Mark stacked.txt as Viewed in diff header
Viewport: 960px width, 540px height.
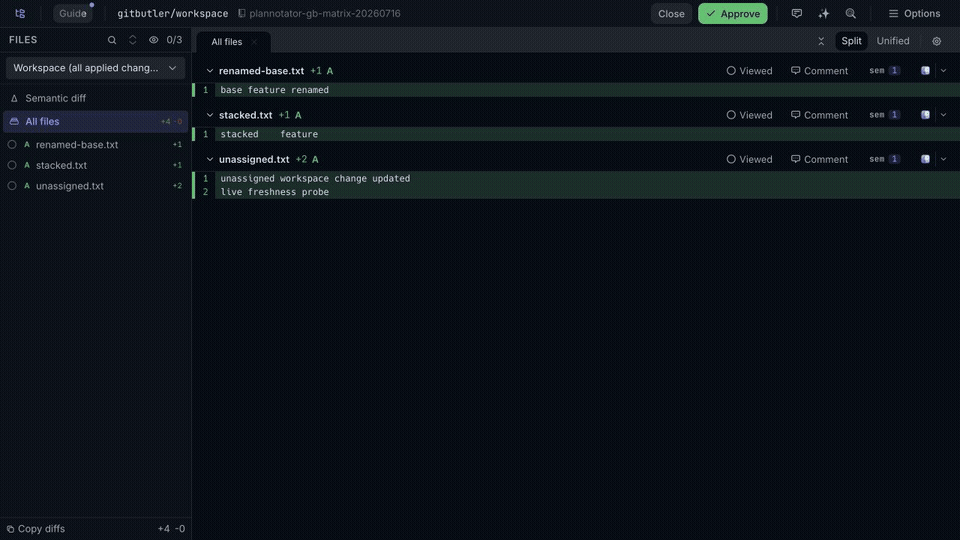click(x=749, y=114)
